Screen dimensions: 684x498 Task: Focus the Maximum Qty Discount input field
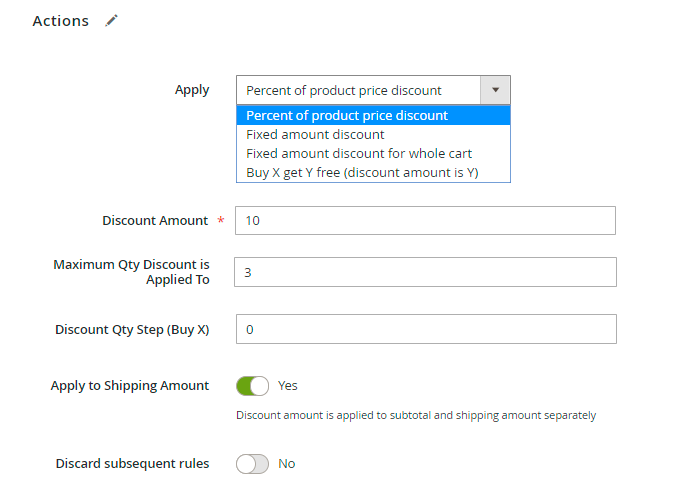(425, 272)
